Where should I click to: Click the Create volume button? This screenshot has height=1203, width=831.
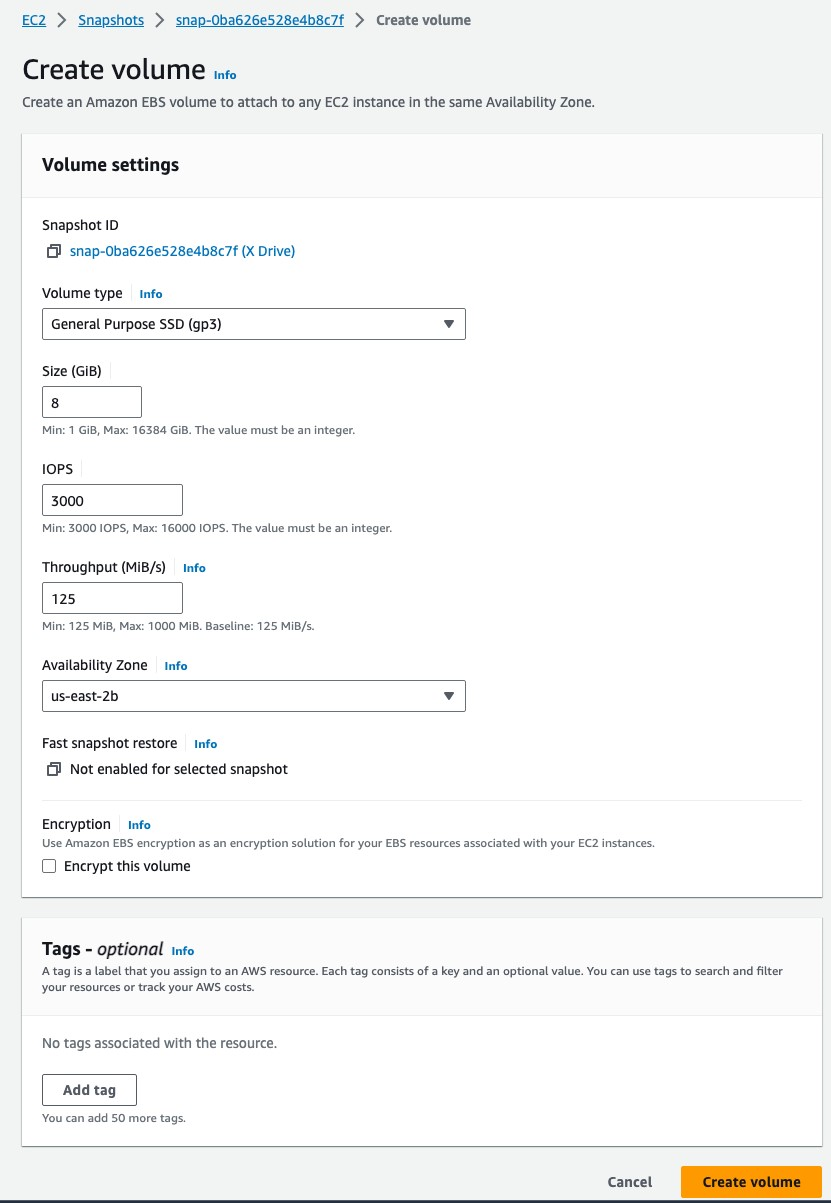point(751,1182)
